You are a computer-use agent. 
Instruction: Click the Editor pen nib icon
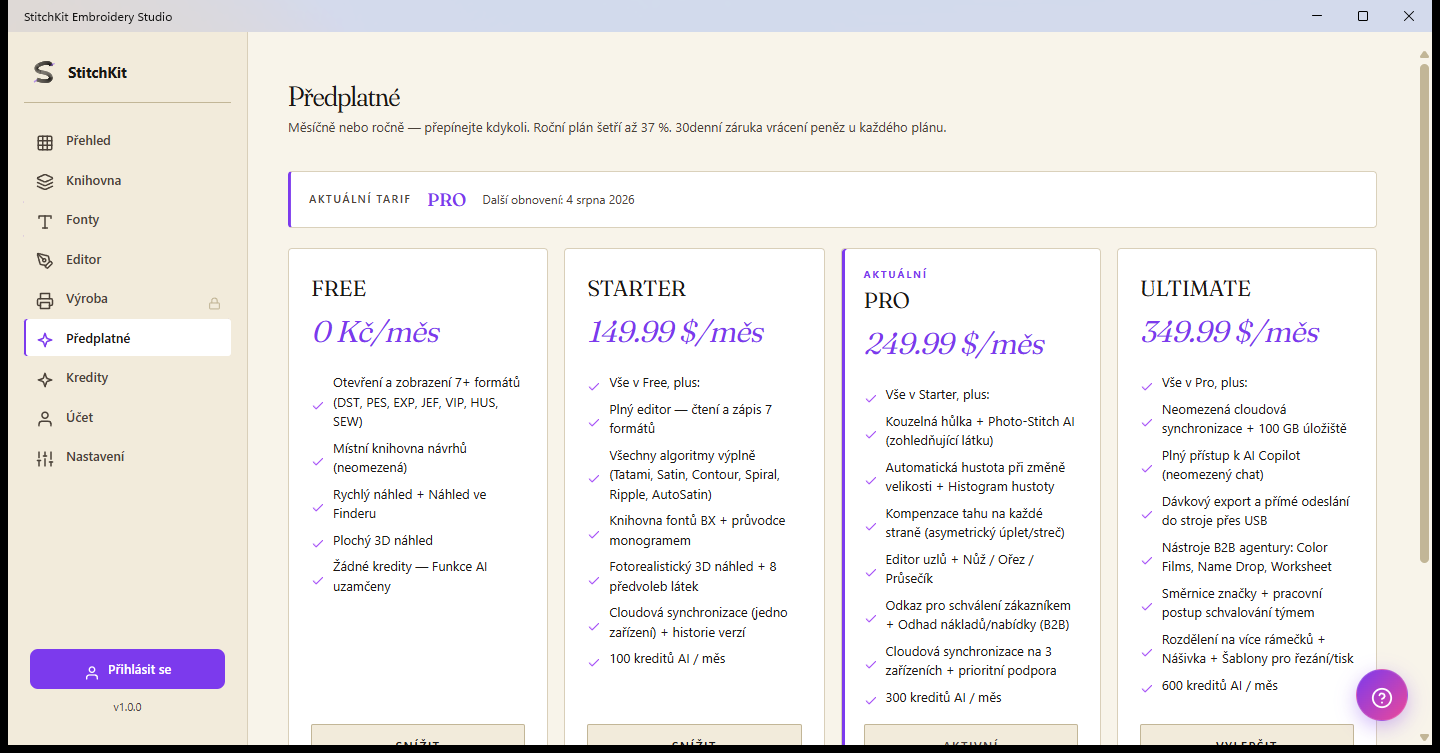(45, 261)
